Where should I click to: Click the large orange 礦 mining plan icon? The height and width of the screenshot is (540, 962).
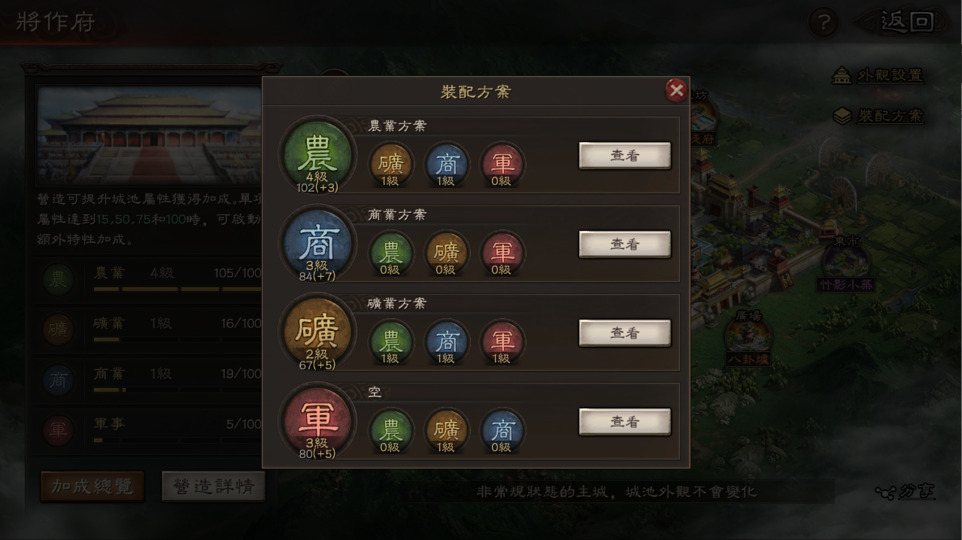coord(317,332)
